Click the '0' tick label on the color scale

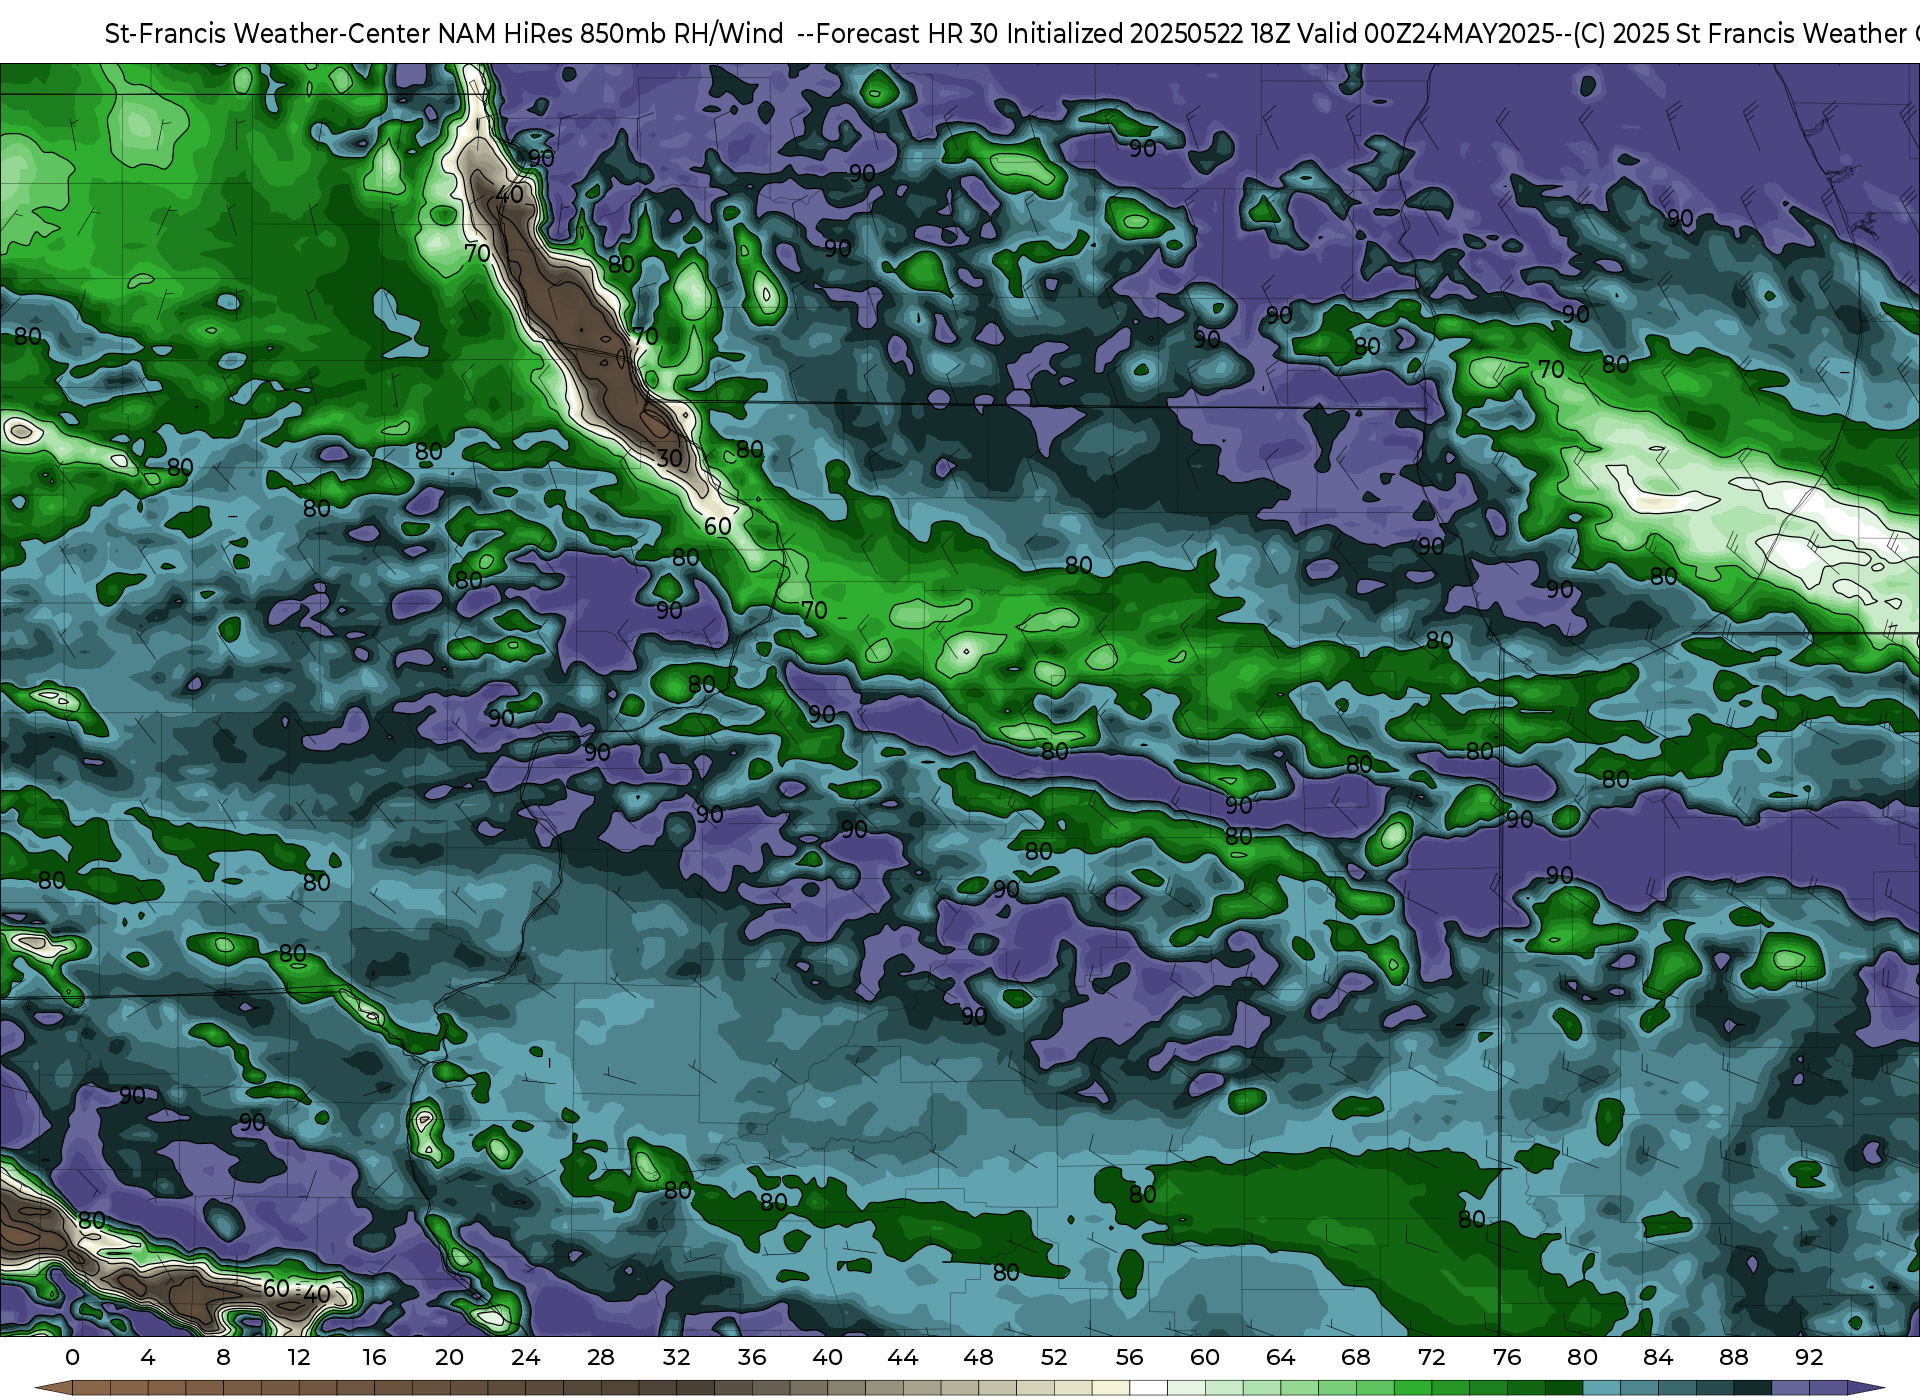tap(72, 1358)
